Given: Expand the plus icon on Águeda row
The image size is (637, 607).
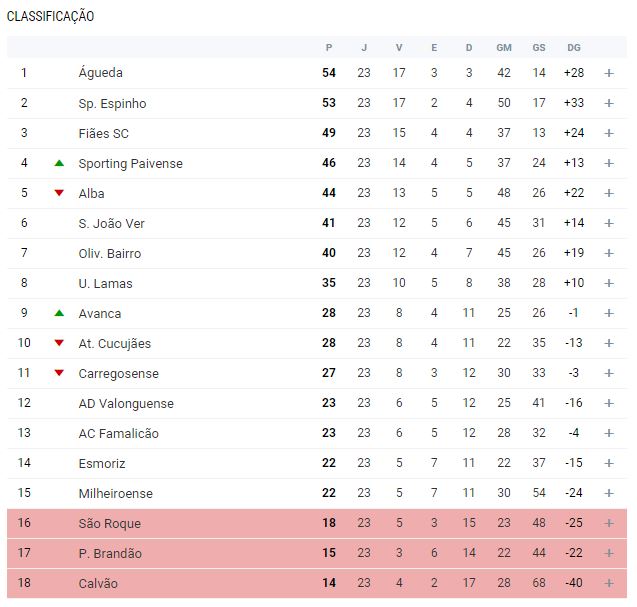Looking at the screenshot, I should (x=609, y=73).
